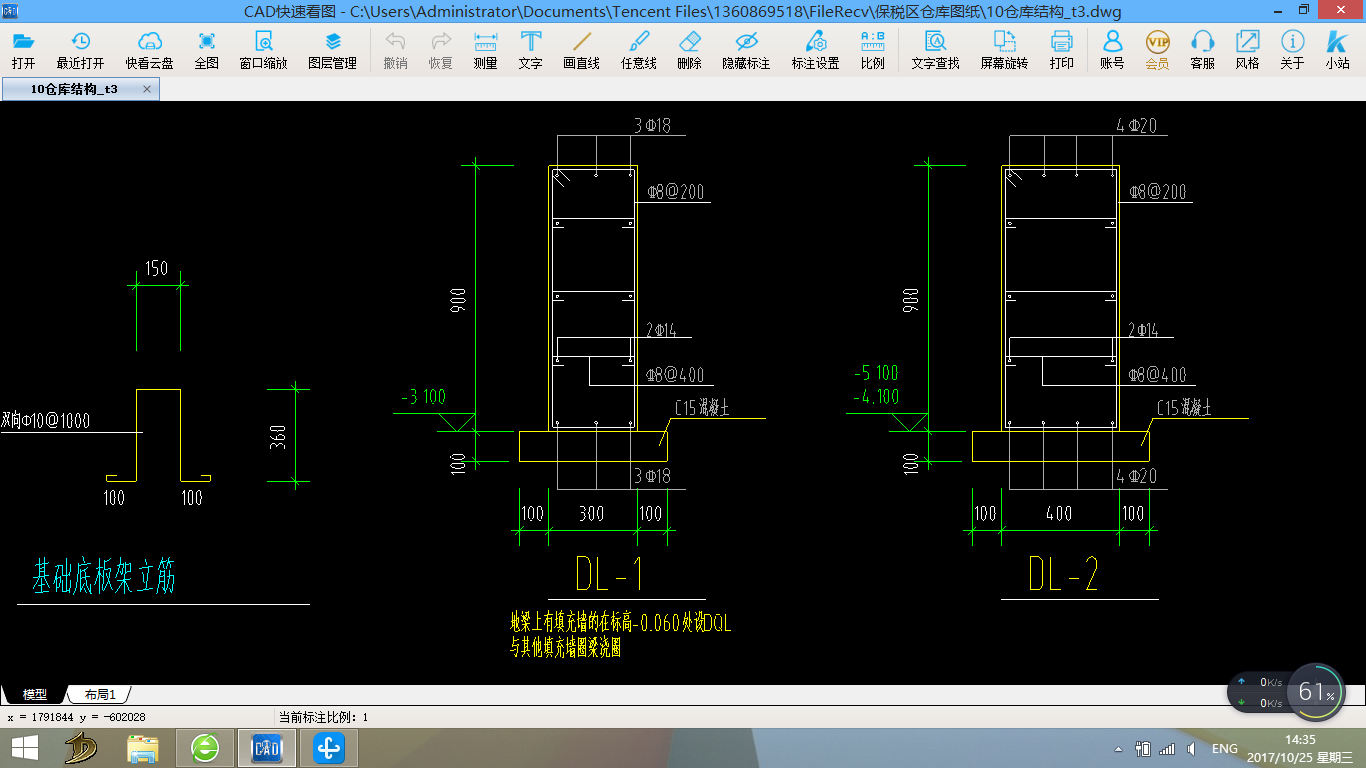Select the 文字 text tool
Screen dimensions: 1366x768
(531, 50)
